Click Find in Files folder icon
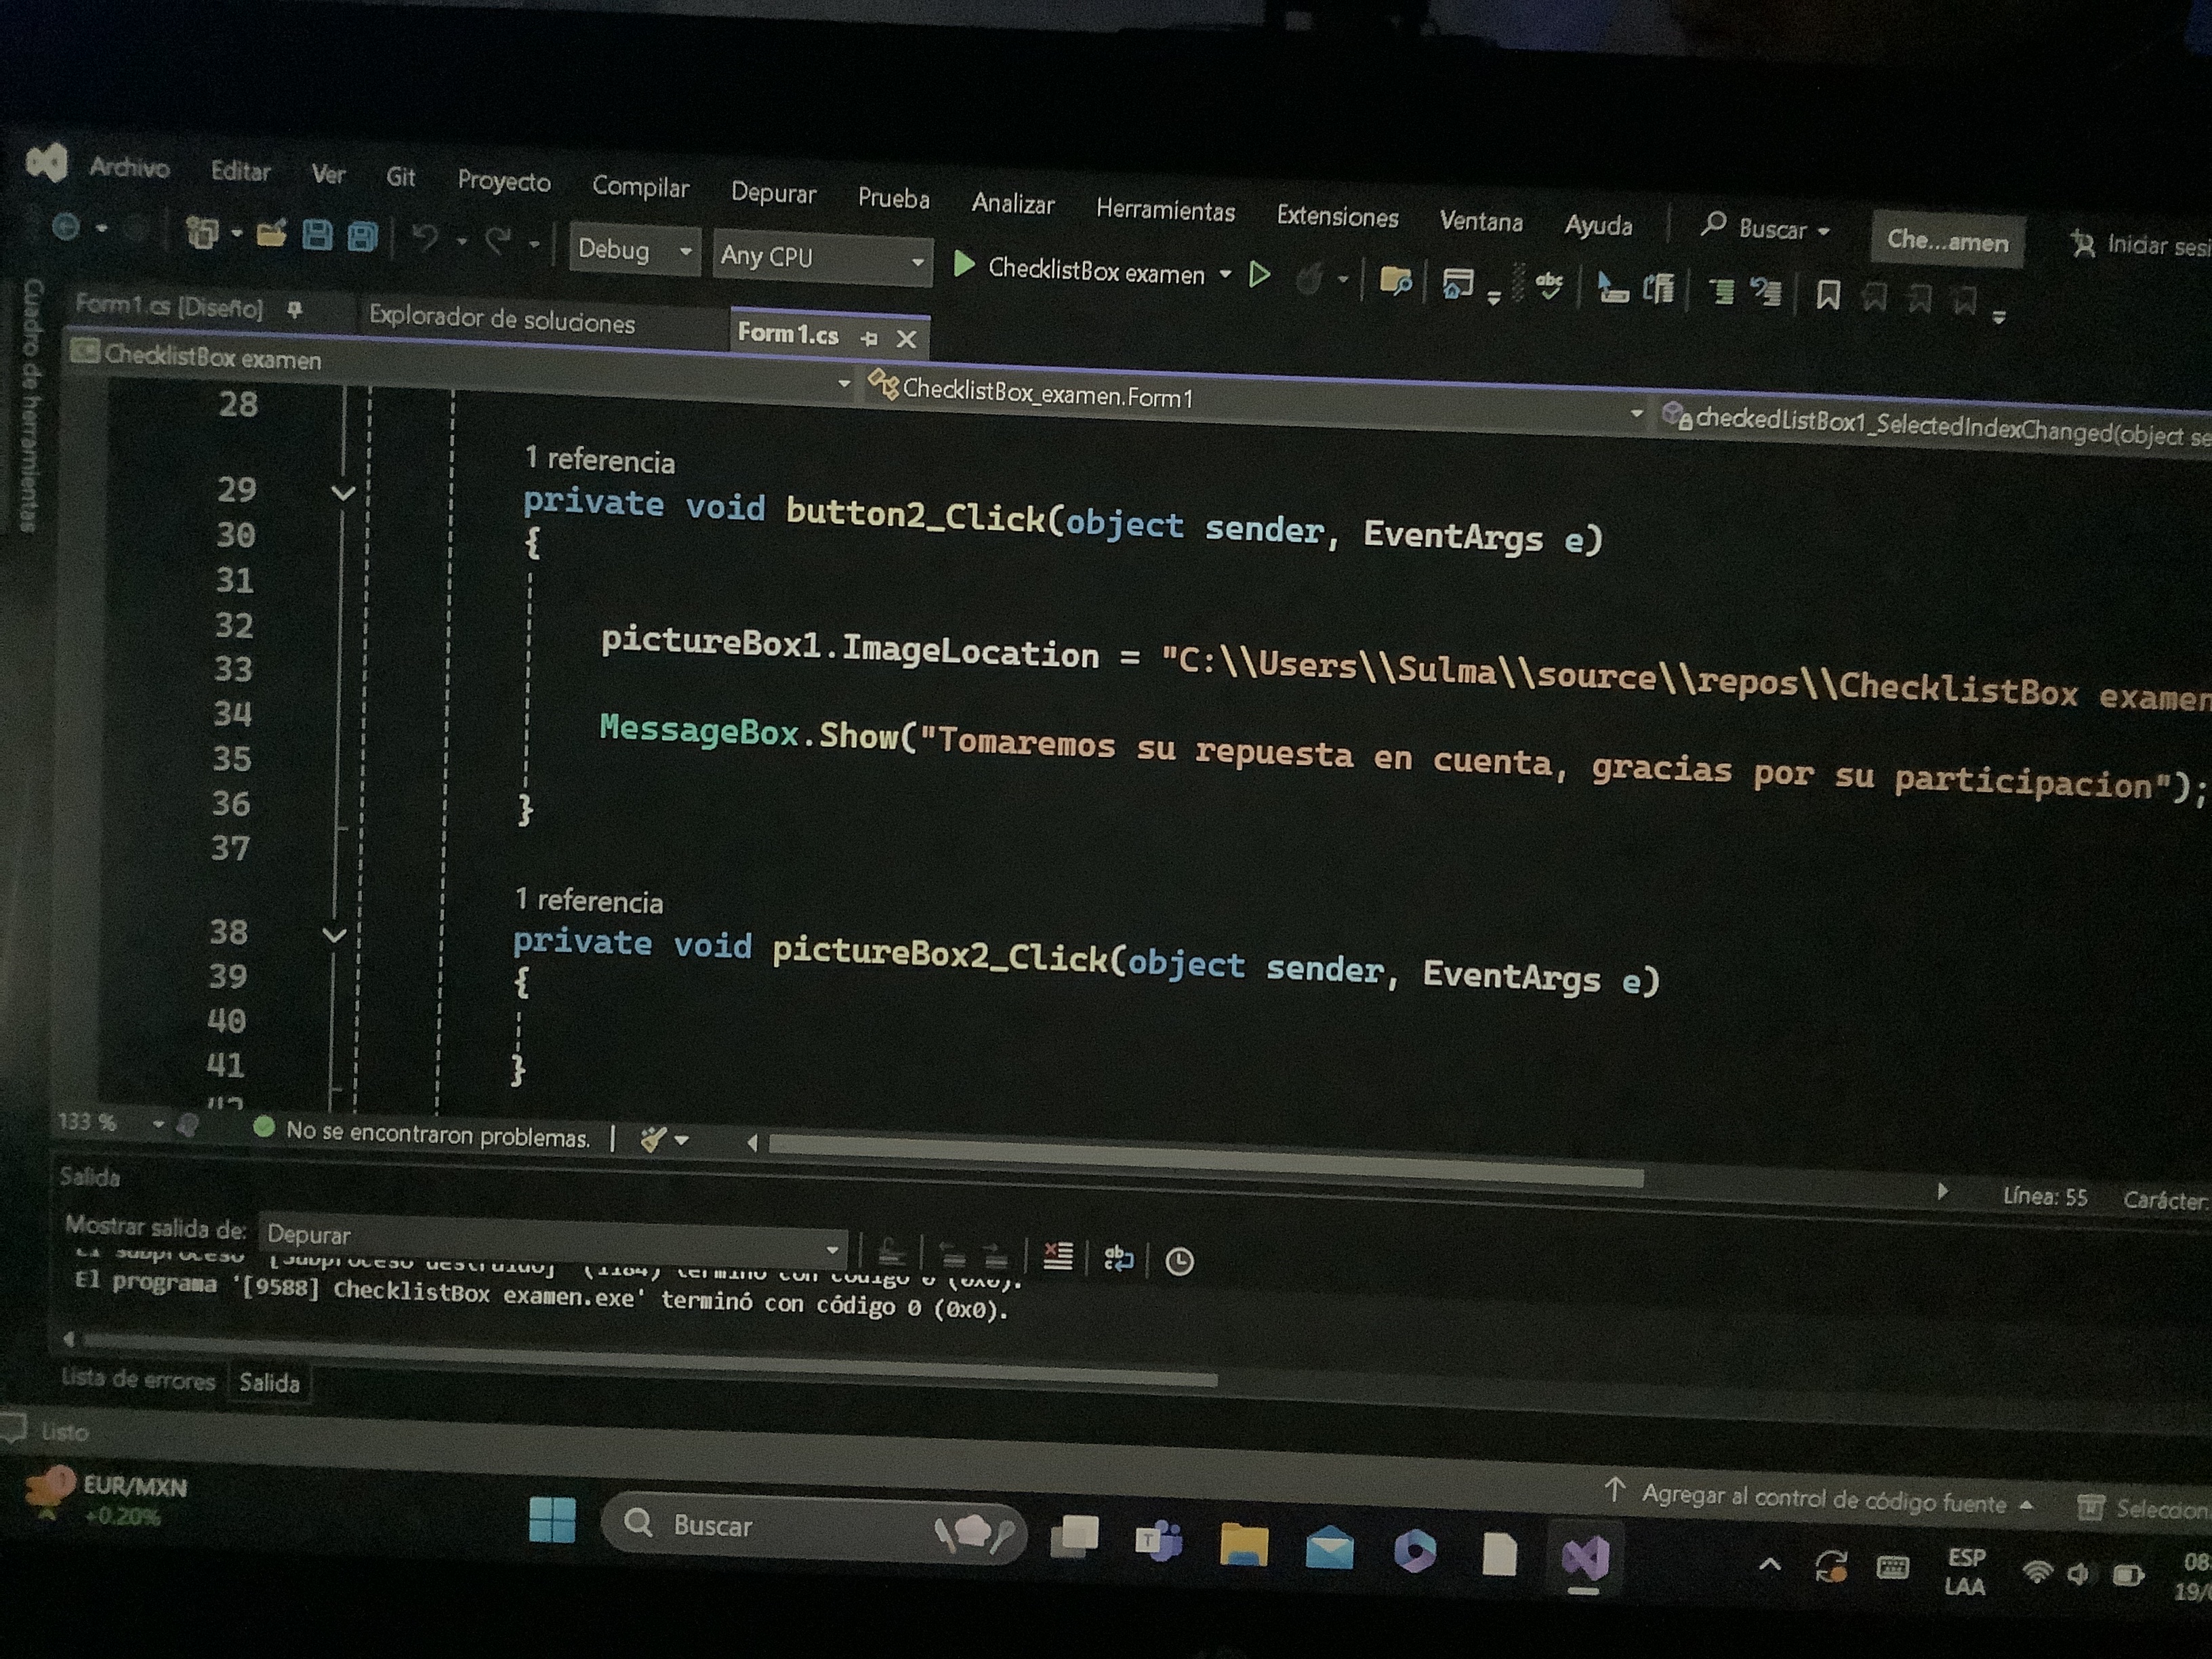This screenshot has width=2212, height=1659. 1395,281
